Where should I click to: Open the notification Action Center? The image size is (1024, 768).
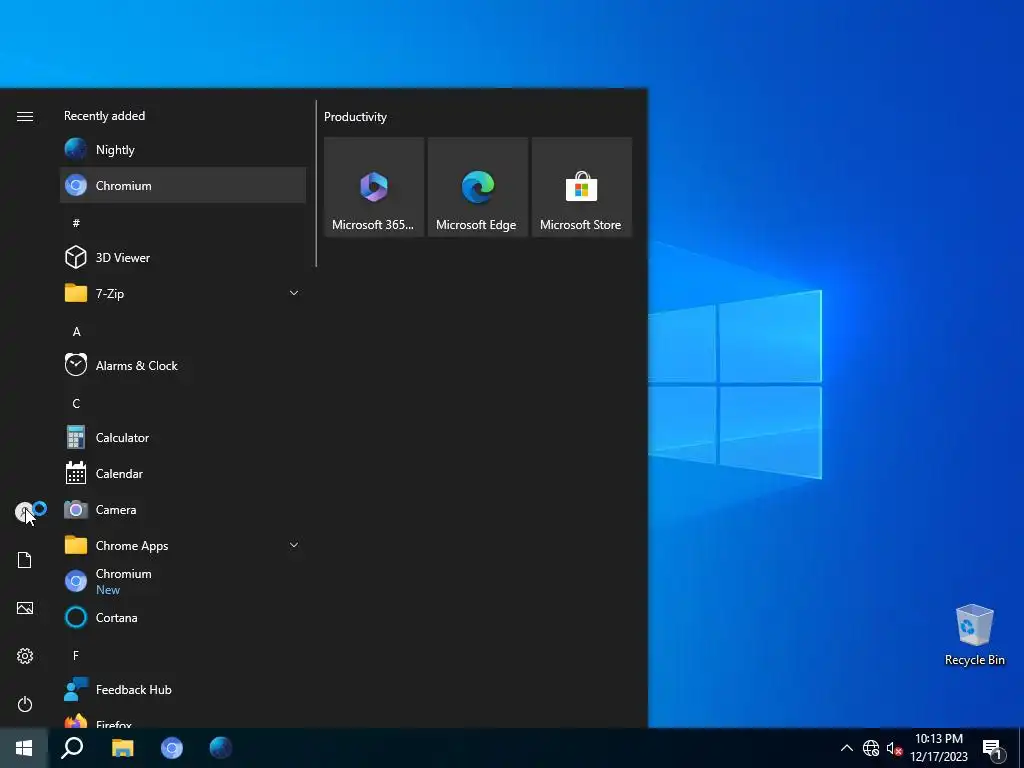992,748
